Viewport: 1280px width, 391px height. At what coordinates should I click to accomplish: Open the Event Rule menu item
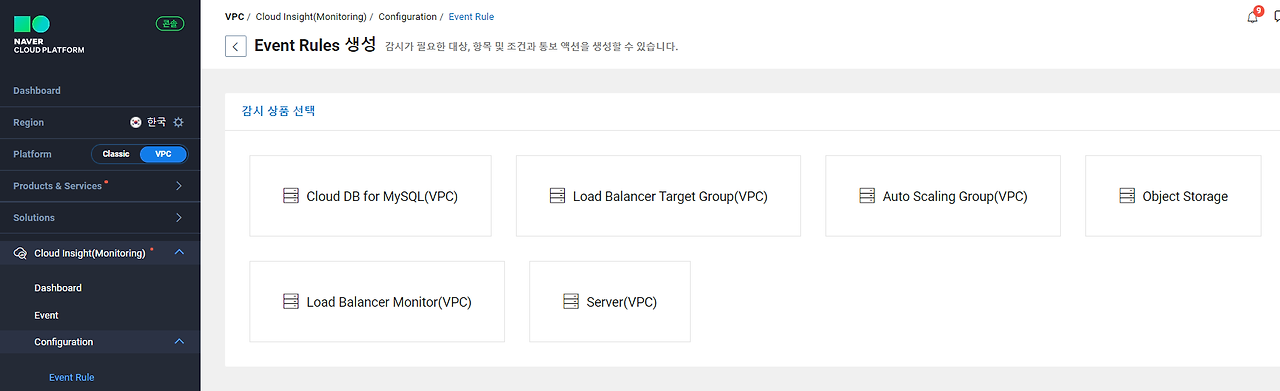pyautogui.click(x=71, y=378)
